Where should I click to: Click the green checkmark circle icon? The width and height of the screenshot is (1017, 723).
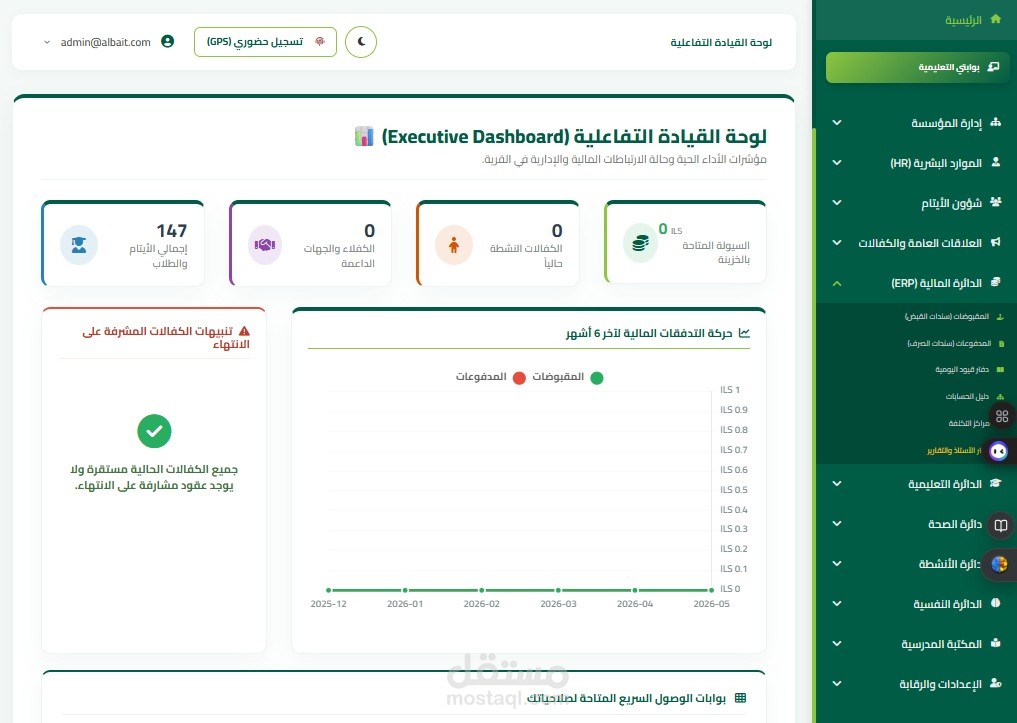[154, 431]
